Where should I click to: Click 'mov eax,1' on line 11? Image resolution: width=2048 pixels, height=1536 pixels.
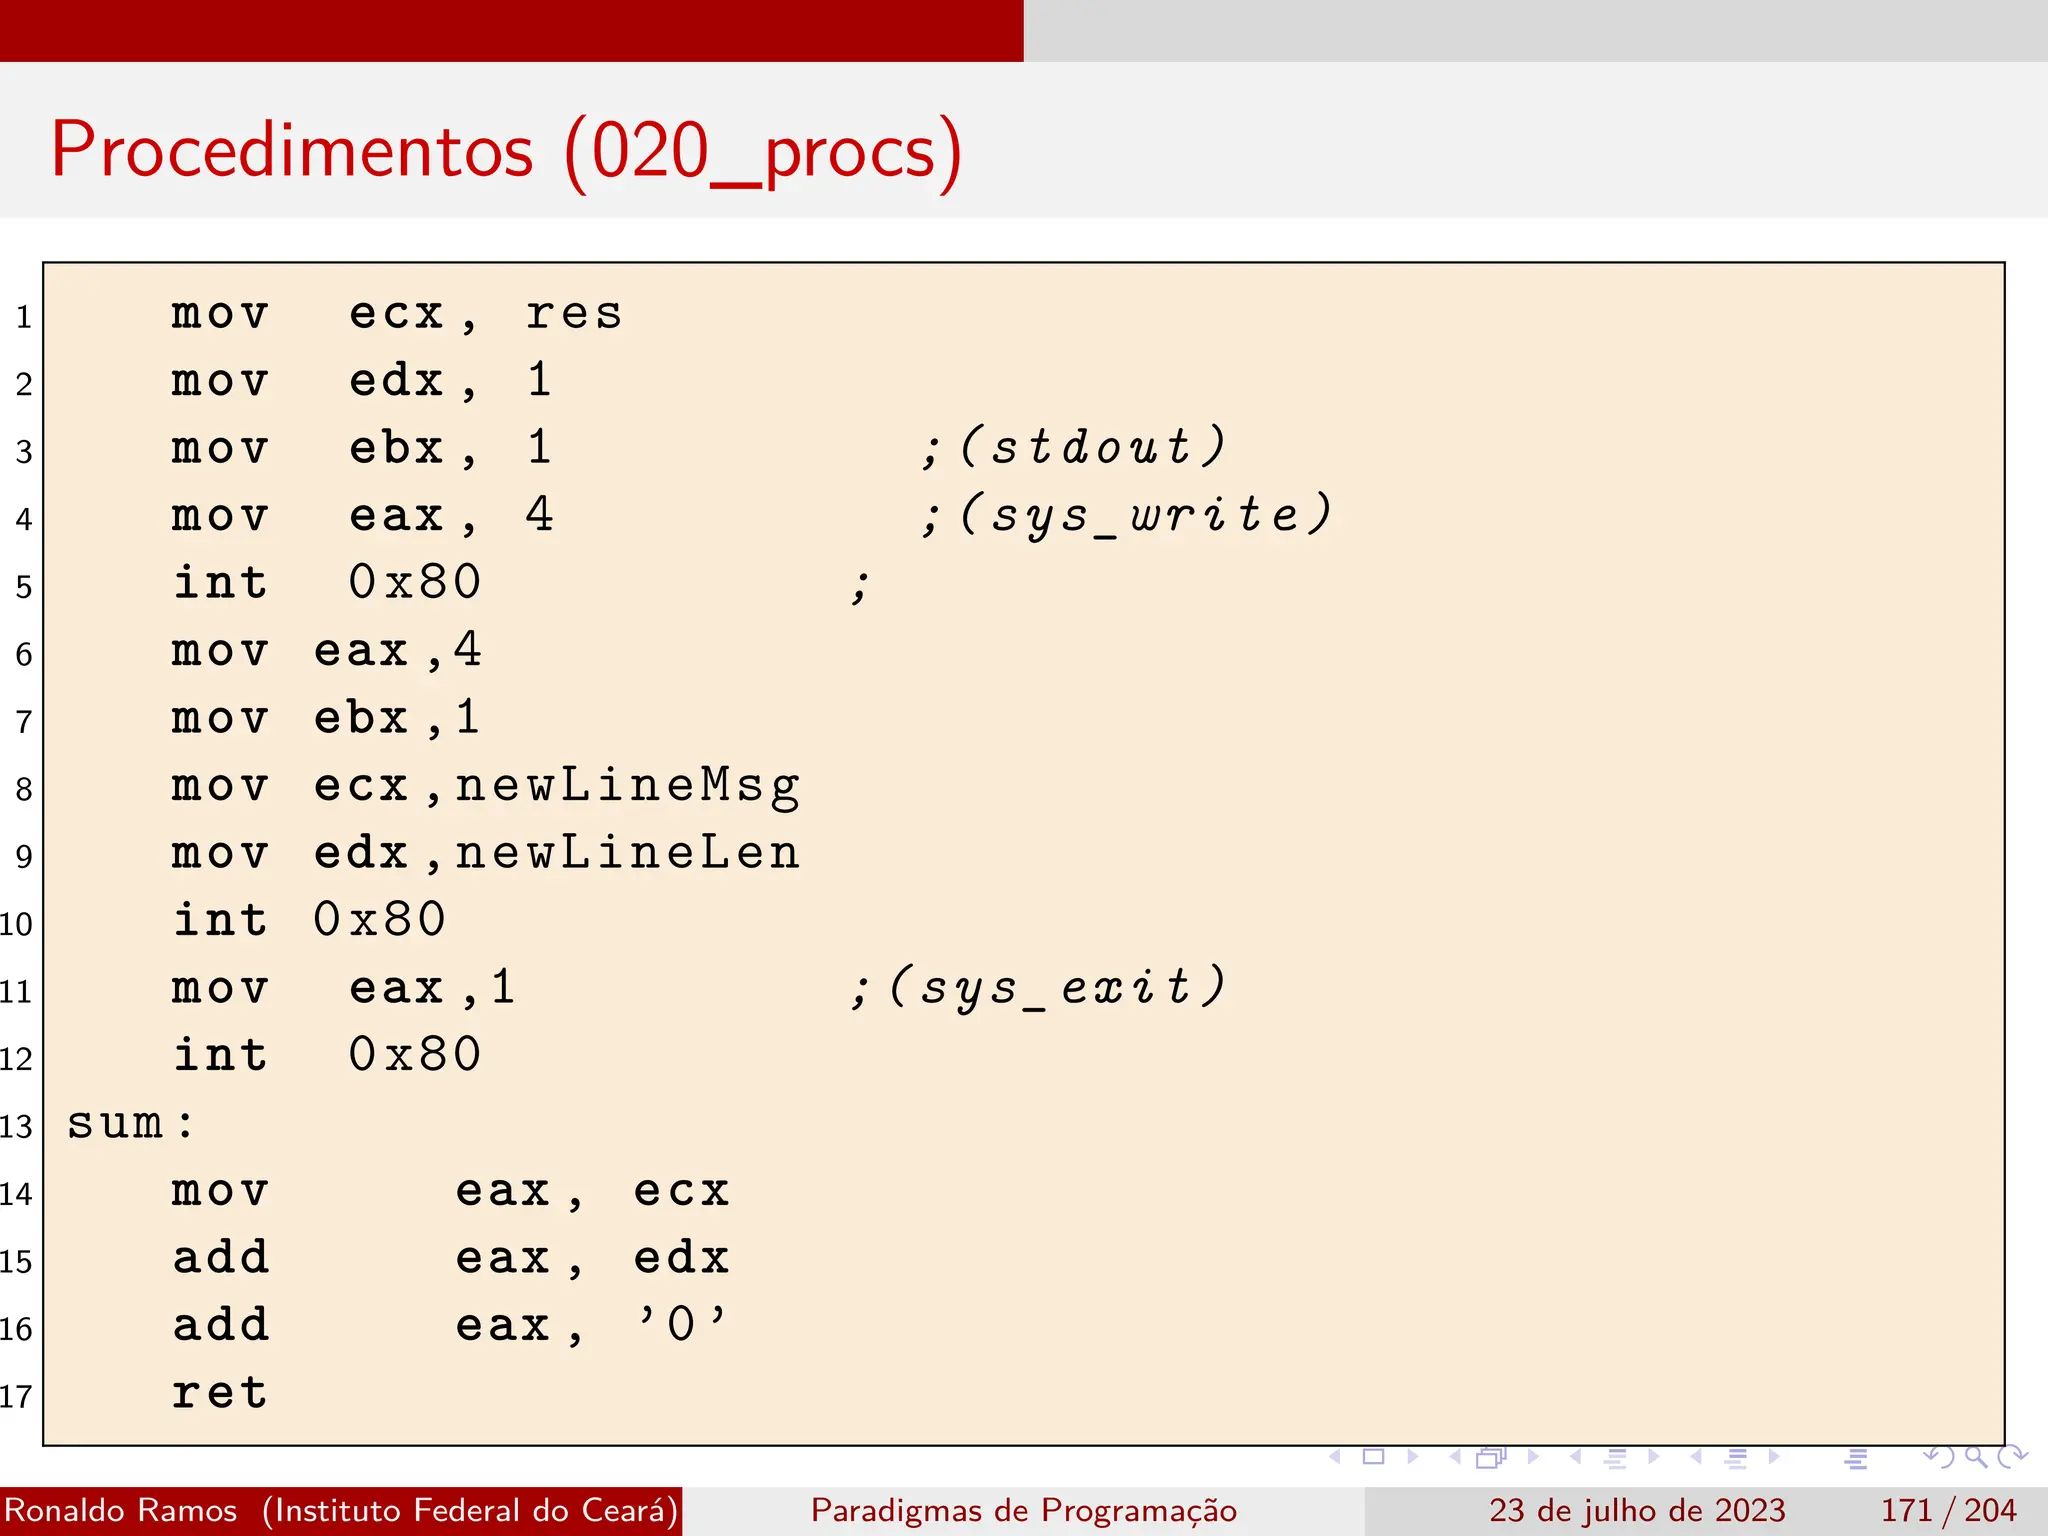tap(344, 988)
